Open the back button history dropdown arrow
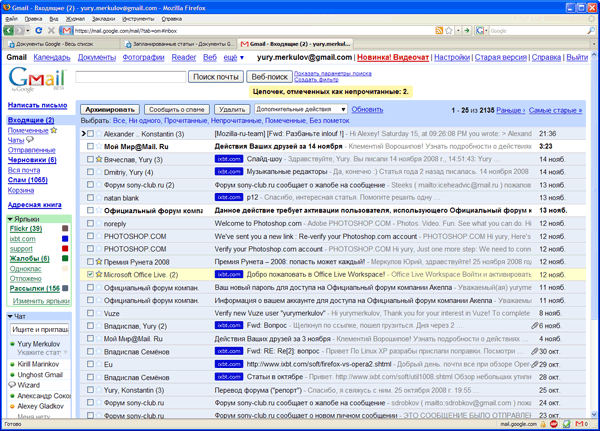Image resolution: width=600 pixels, height=431 pixels. coord(28,31)
